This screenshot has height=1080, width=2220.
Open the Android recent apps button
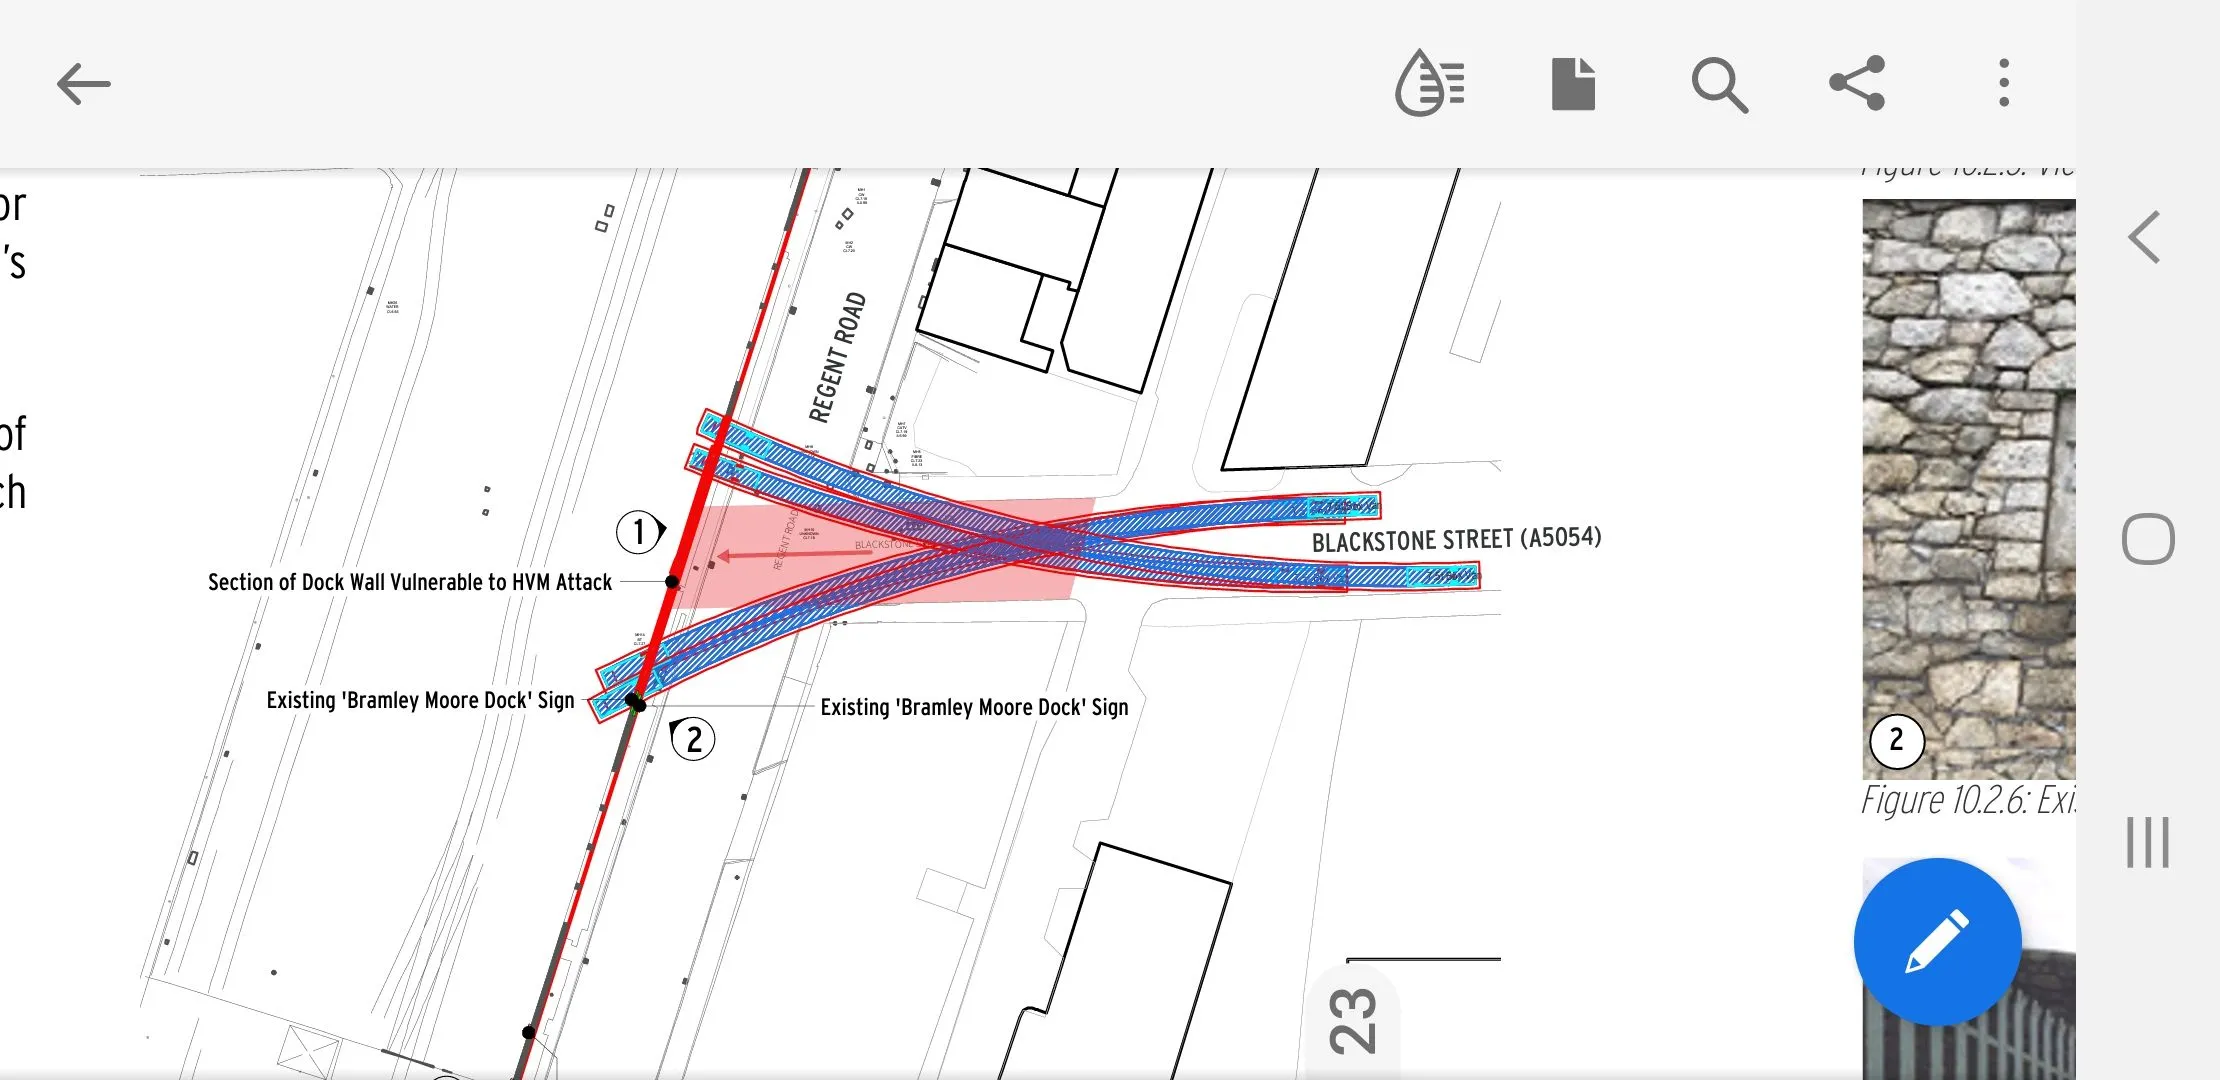pyautogui.click(x=2147, y=842)
